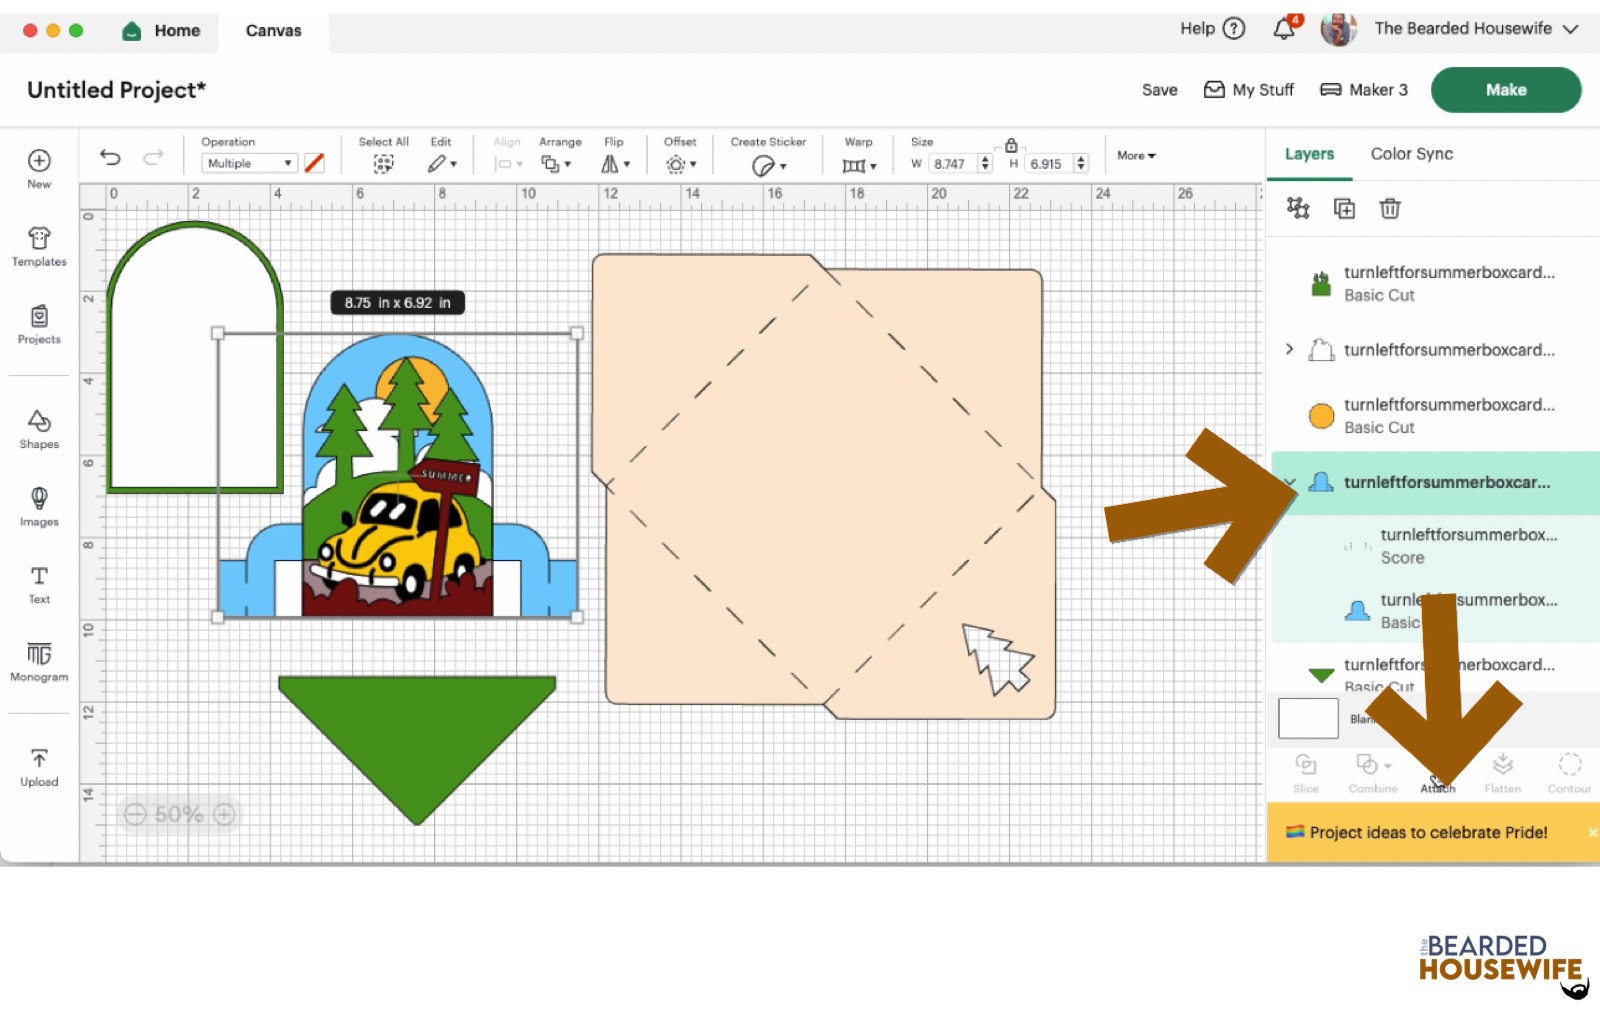Select the green triangle Basic Cut layer
Image resolution: width=1600 pixels, height=1017 pixels.
pyautogui.click(x=1435, y=675)
